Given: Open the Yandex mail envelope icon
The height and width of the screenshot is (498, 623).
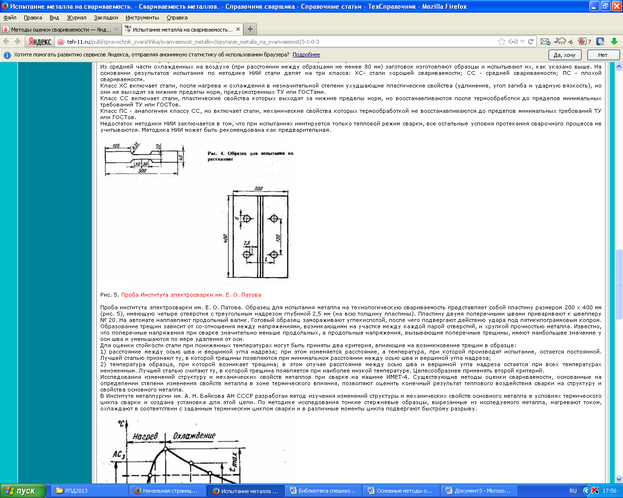Looking at the screenshot, I should [545, 41].
